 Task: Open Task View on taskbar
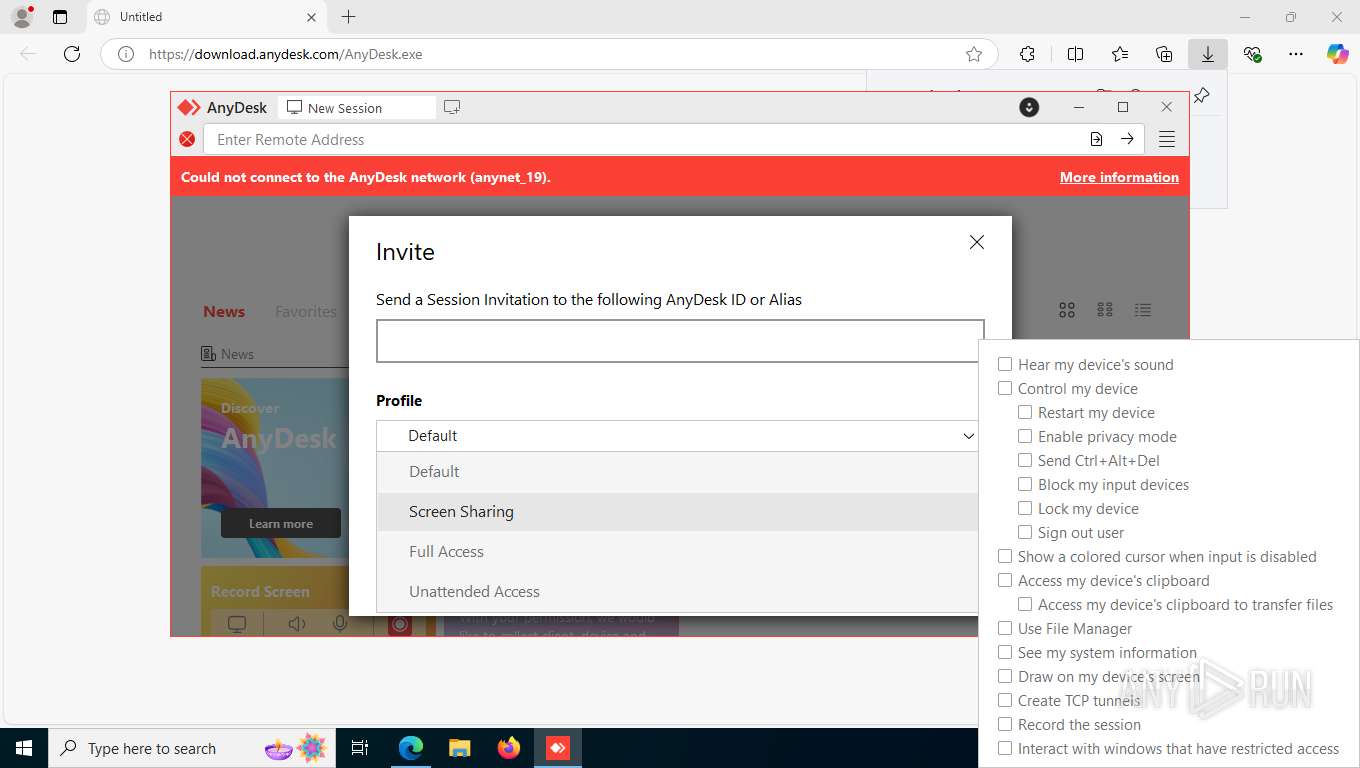360,748
